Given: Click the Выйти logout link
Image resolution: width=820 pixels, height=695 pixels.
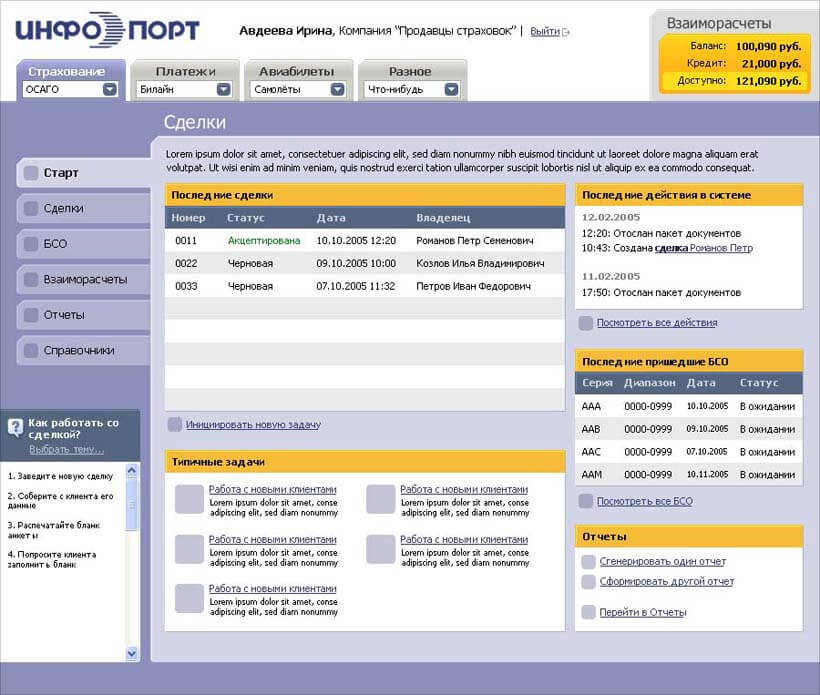Looking at the screenshot, I should click(544, 32).
